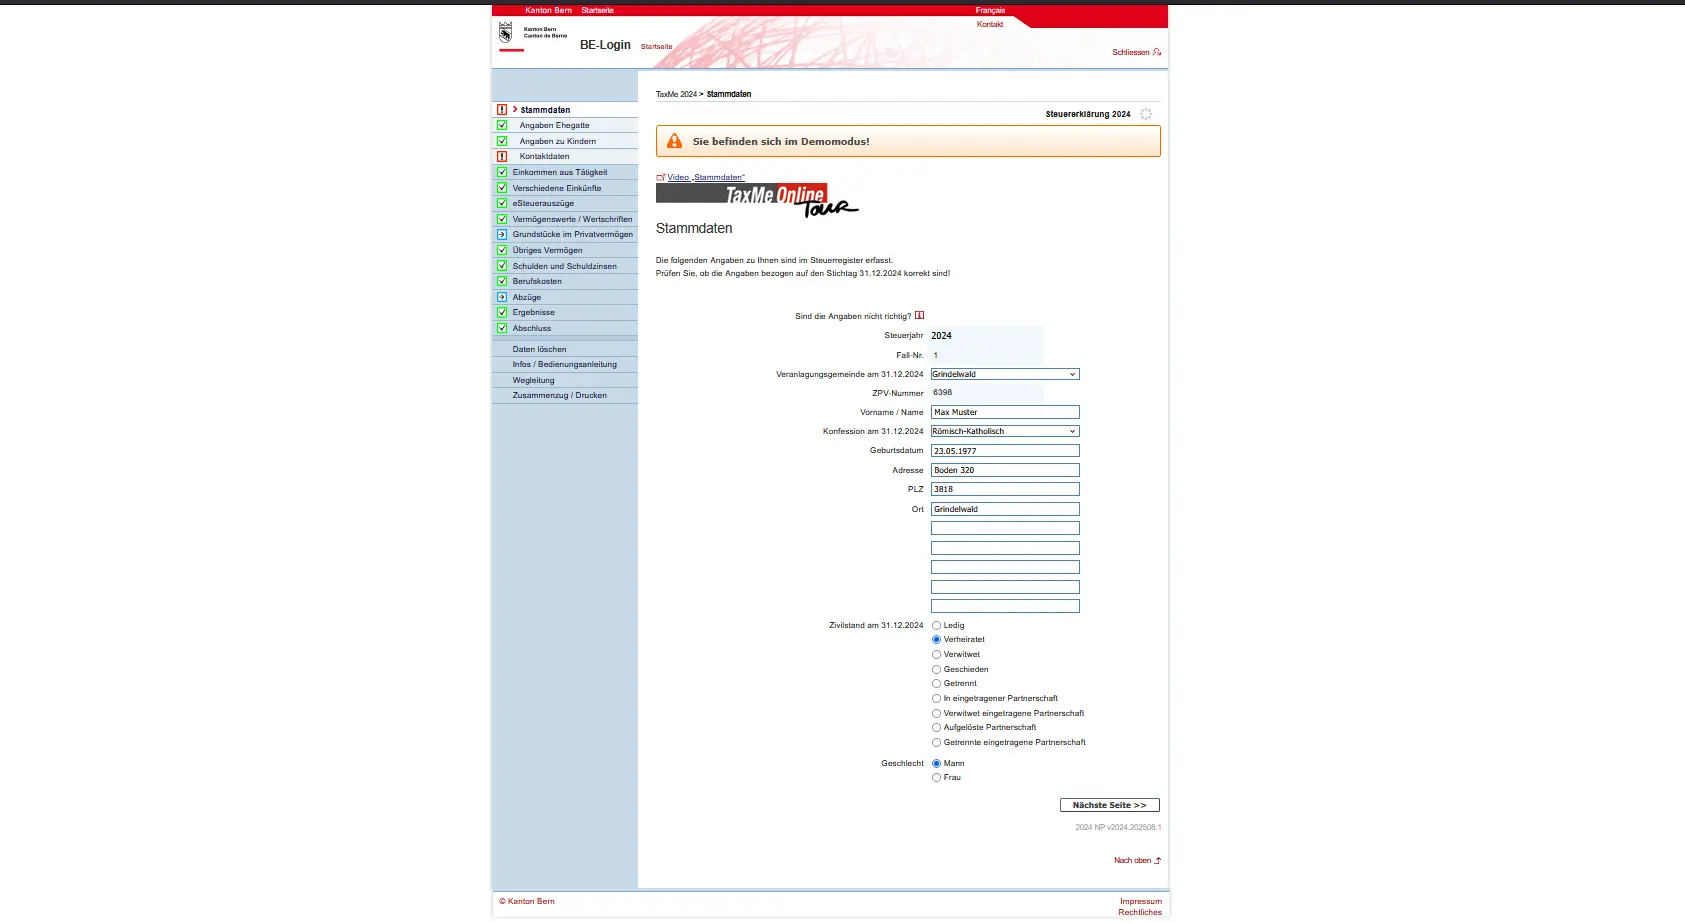Expand the Konfession dropdown showing Römisch-Katholisch
This screenshot has width=1685, height=923.
(x=1004, y=431)
